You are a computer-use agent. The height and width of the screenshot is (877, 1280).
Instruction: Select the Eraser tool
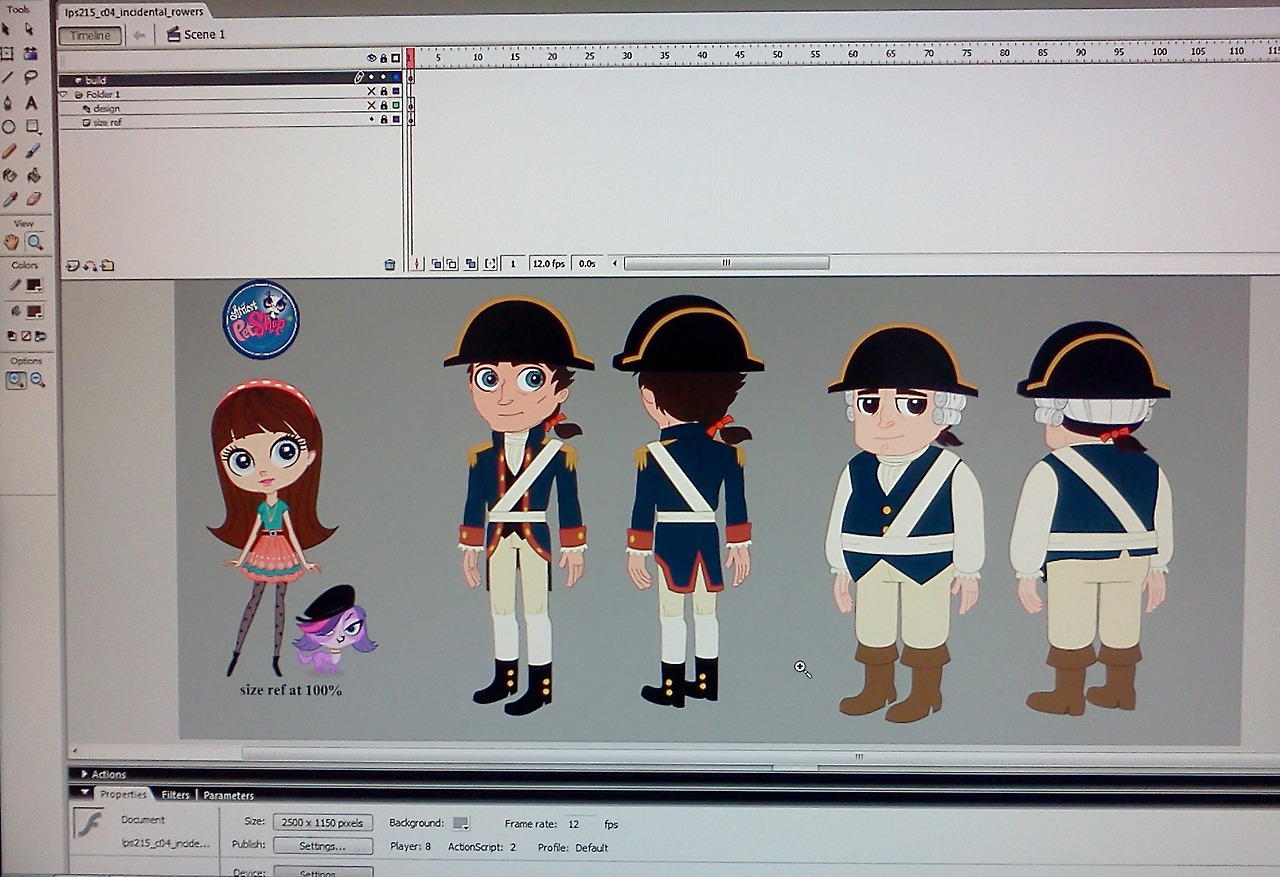click(33, 199)
